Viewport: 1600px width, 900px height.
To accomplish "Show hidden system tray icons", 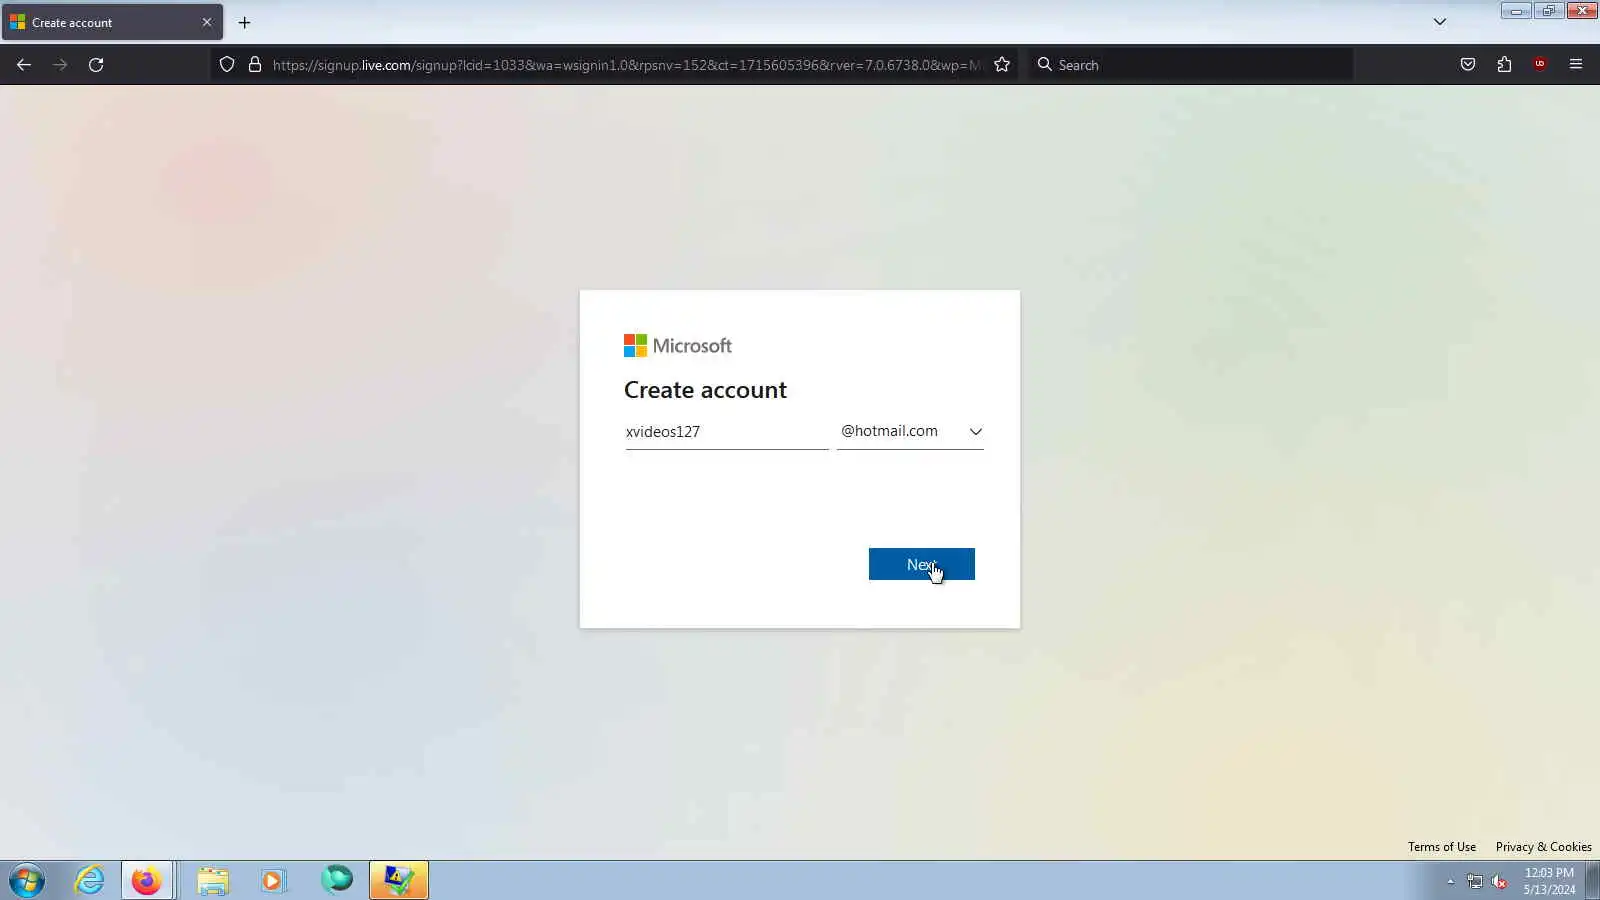I will pyautogui.click(x=1450, y=882).
